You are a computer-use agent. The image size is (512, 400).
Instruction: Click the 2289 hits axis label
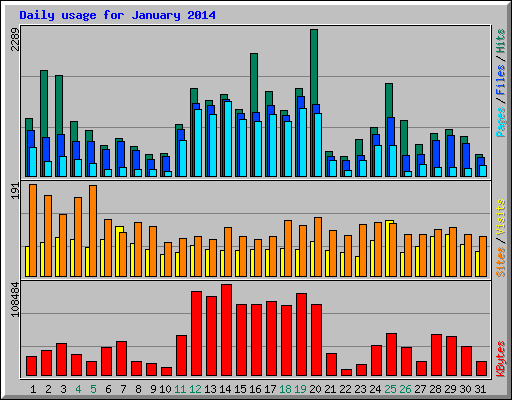pyautogui.click(x=15, y=39)
